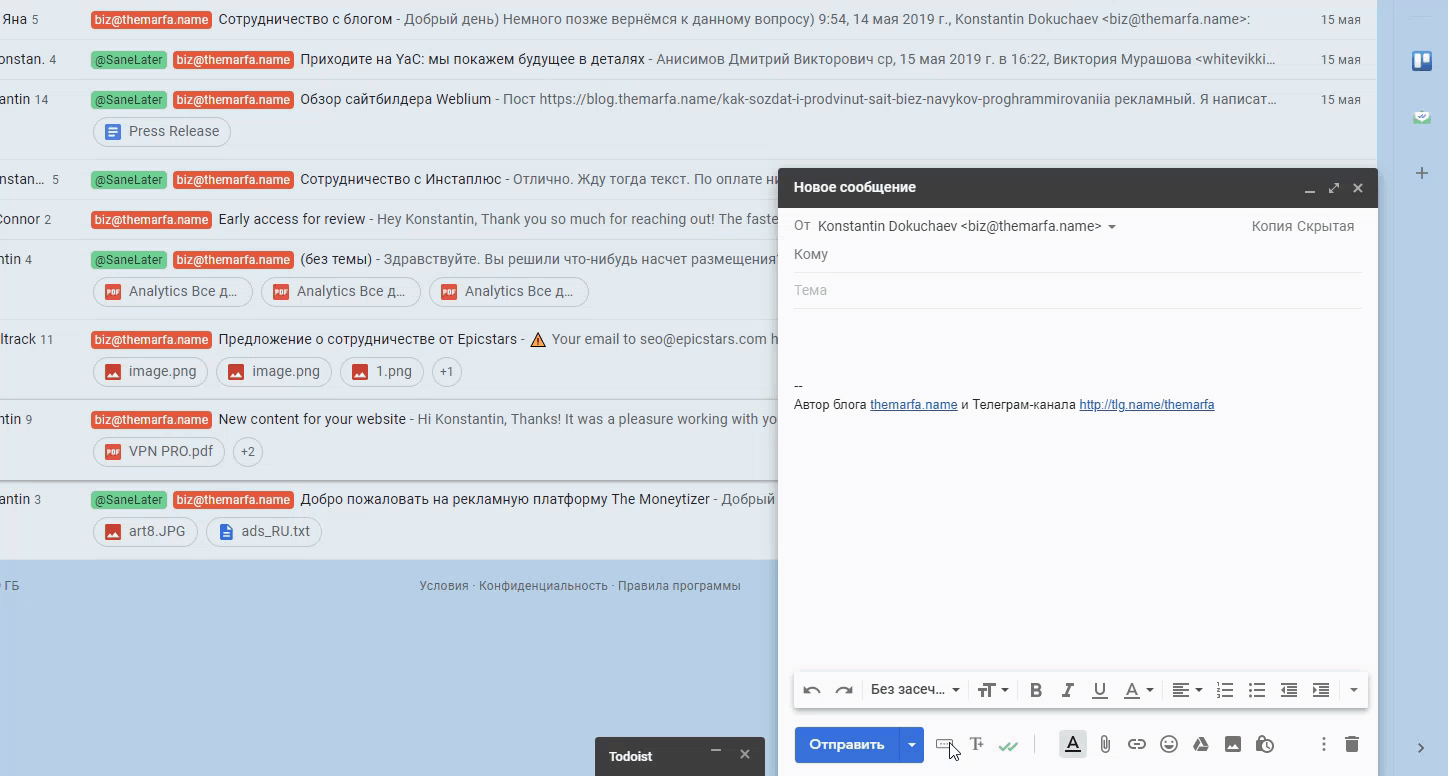Expand more formatting options arrow
This screenshot has height=776, width=1448.
click(x=1354, y=690)
